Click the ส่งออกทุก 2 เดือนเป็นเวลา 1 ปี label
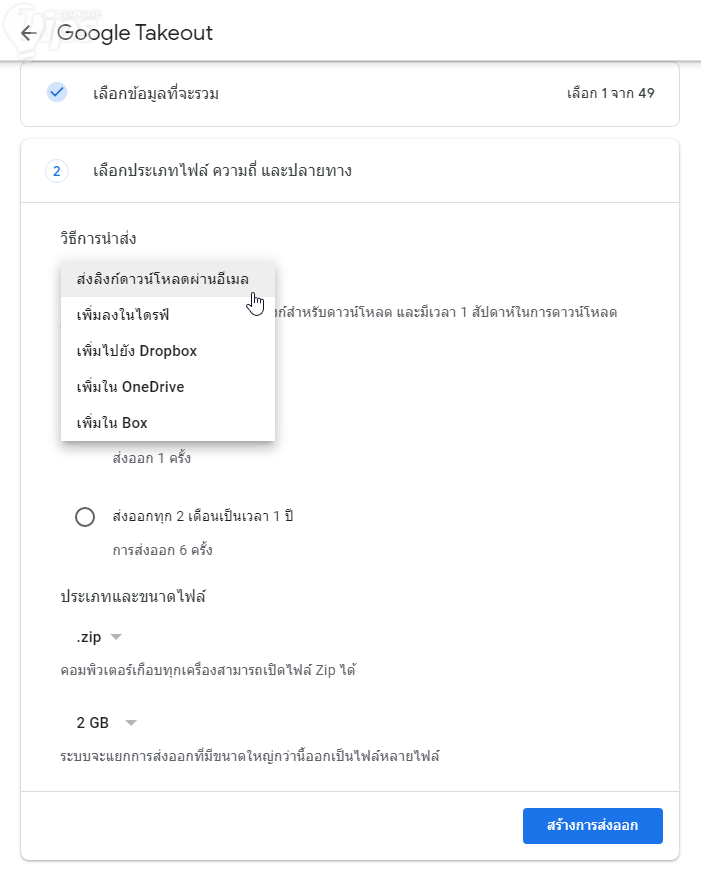Image resolution: width=701 pixels, height=871 pixels. pyautogui.click(x=202, y=517)
